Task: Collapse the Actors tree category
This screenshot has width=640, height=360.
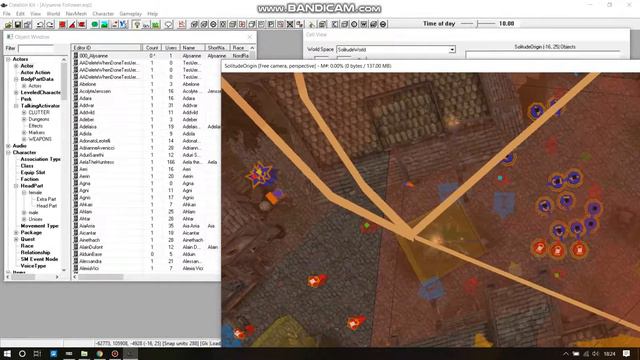Action: pyautogui.click(x=9, y=59)
